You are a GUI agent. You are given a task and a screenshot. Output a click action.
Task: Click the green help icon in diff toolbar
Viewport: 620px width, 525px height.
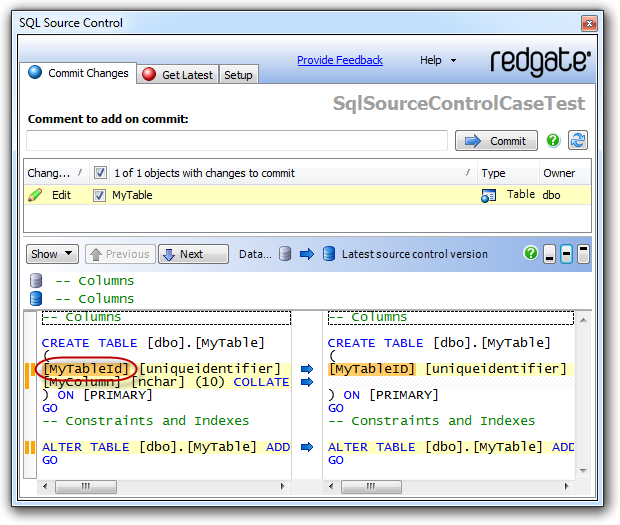pyautogui.click(x=530, y=253)
